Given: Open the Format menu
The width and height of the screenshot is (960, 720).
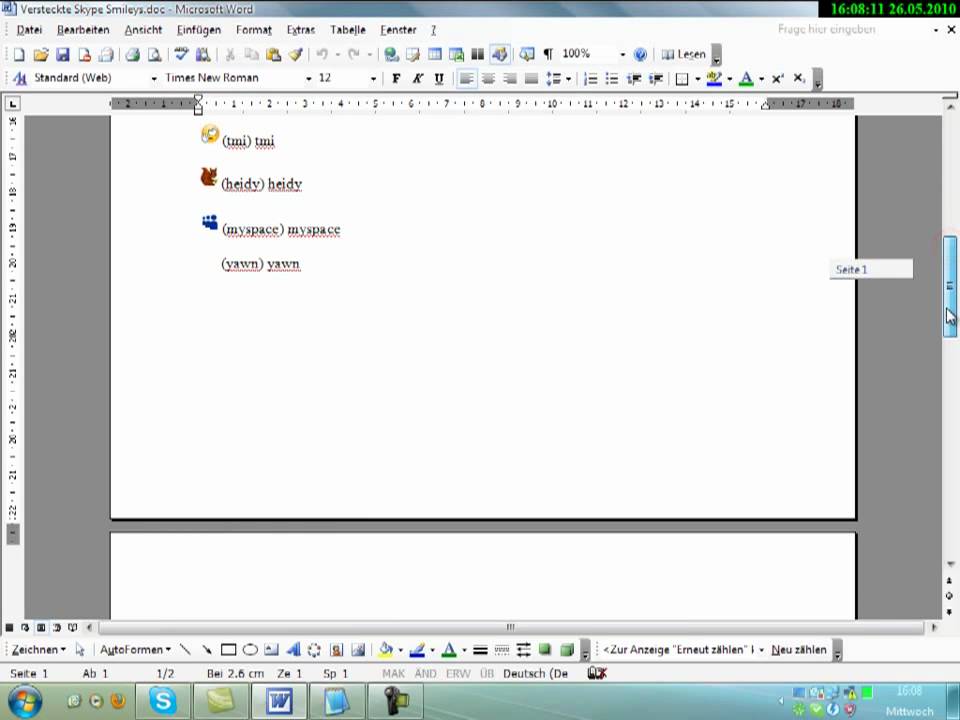Looking at the screenshot, I should pyautogui.click(x=253, y=29).
